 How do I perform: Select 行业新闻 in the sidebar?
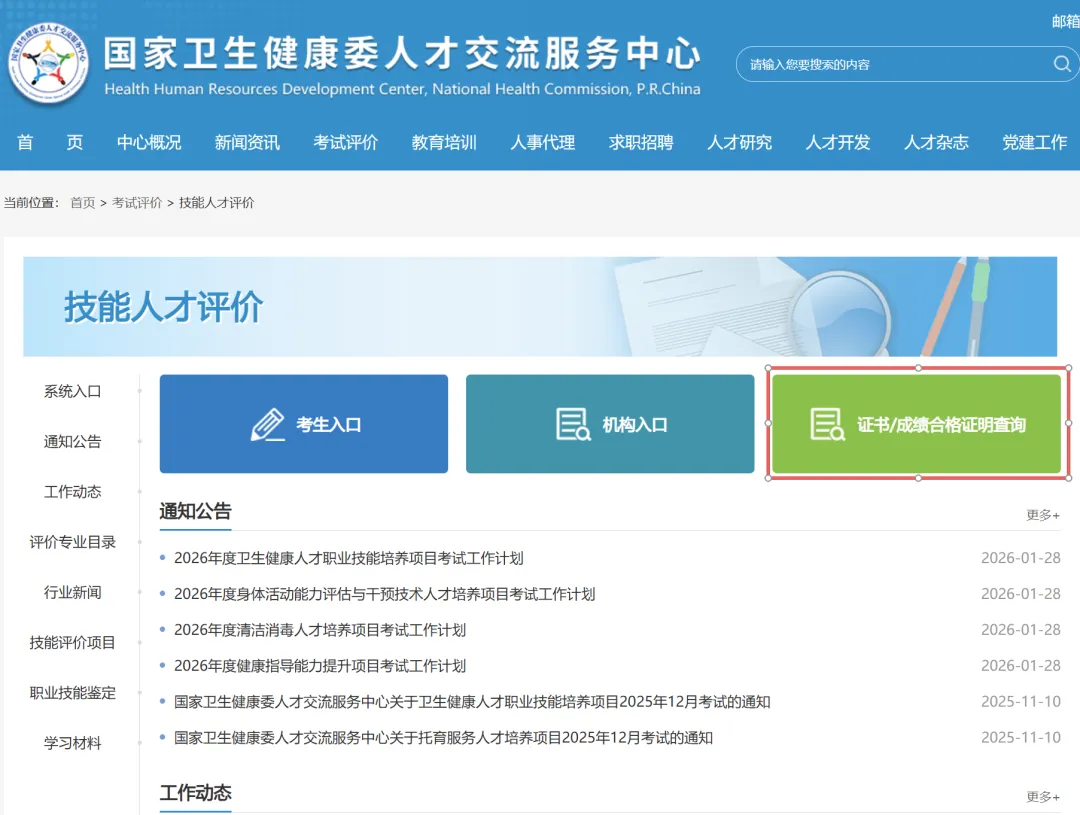click(72, 592)
